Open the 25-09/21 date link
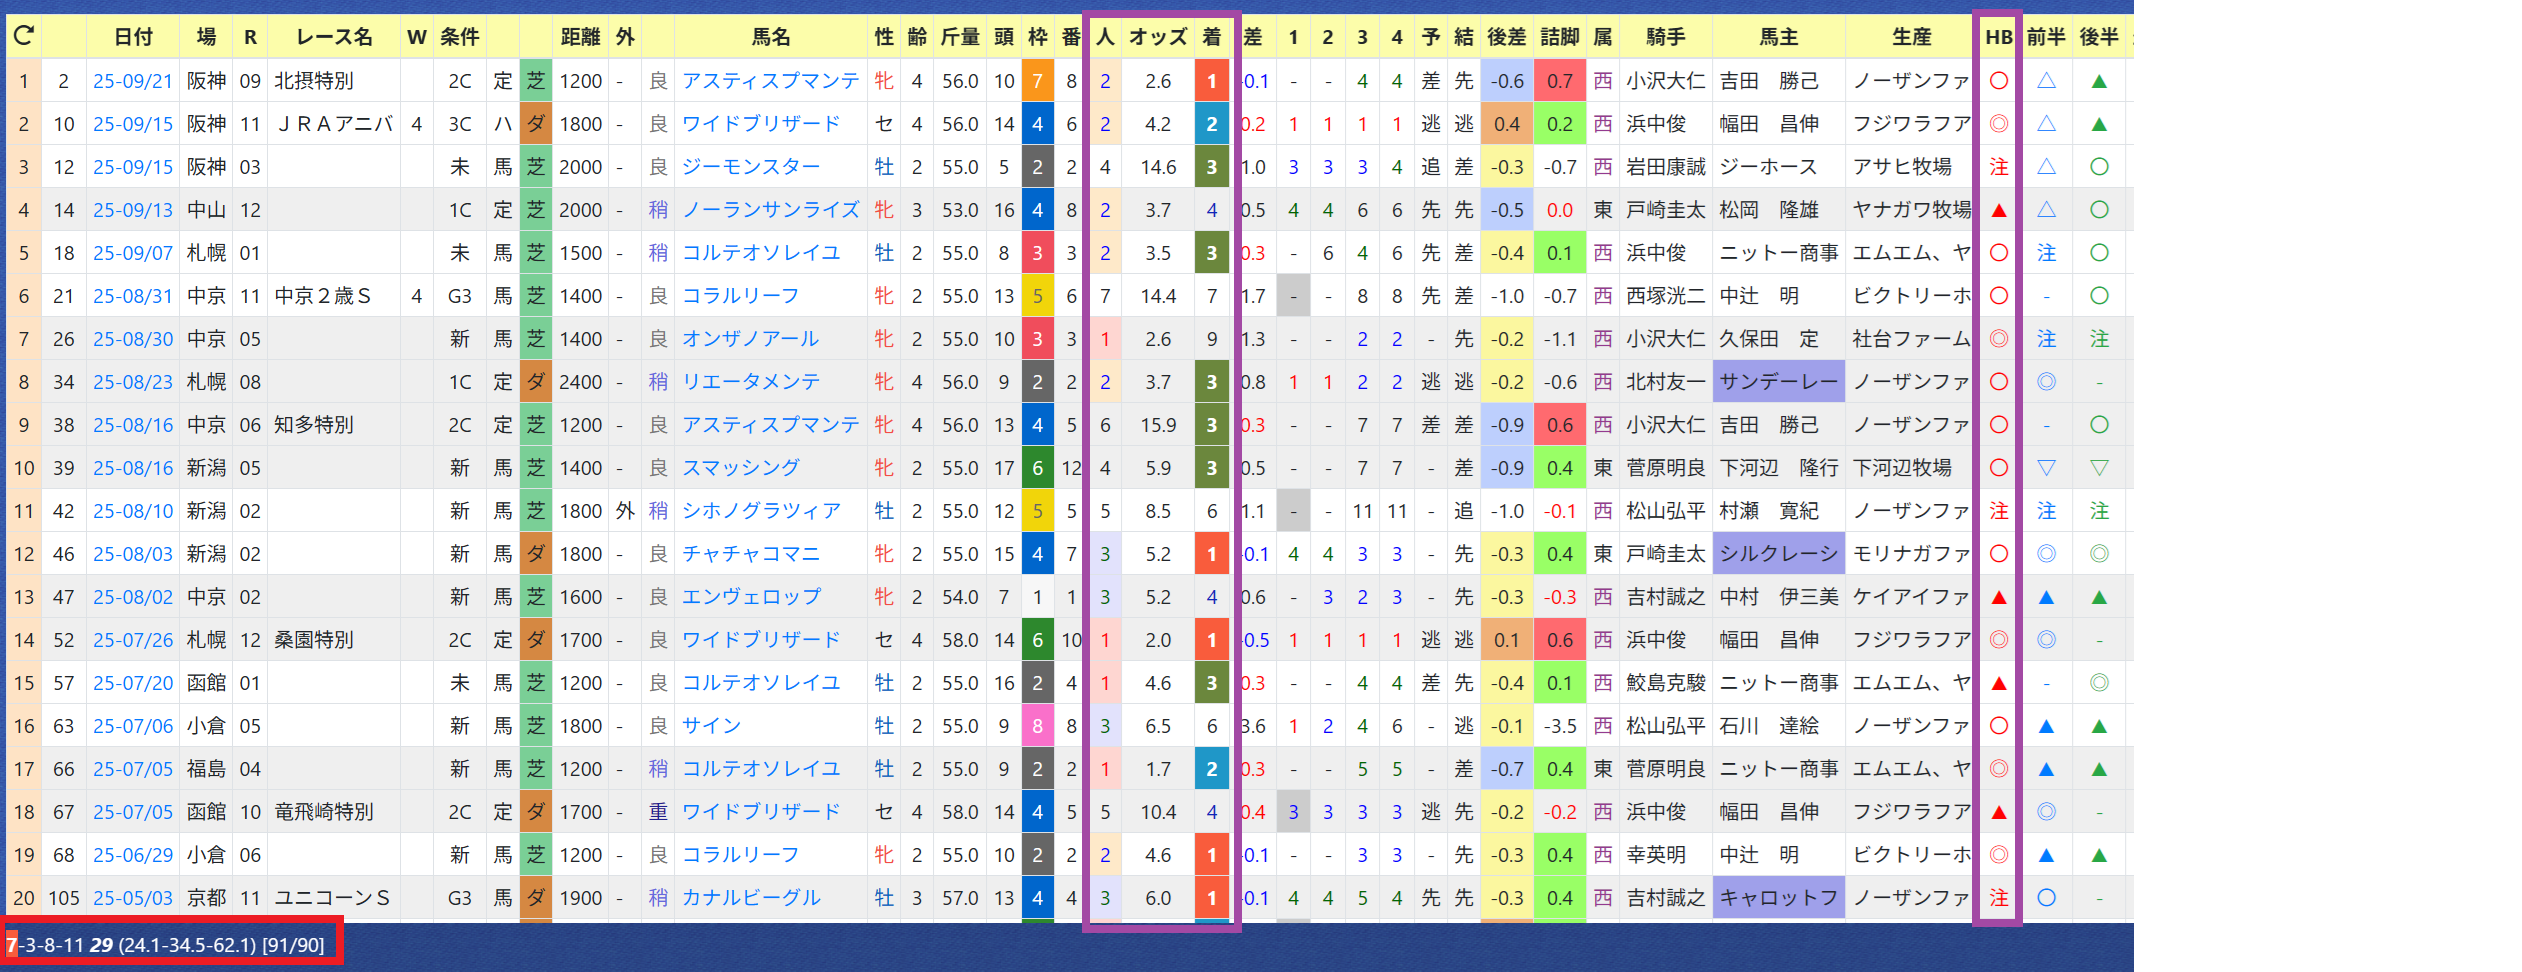This screenshot has height=972, width=2522. 133,81
